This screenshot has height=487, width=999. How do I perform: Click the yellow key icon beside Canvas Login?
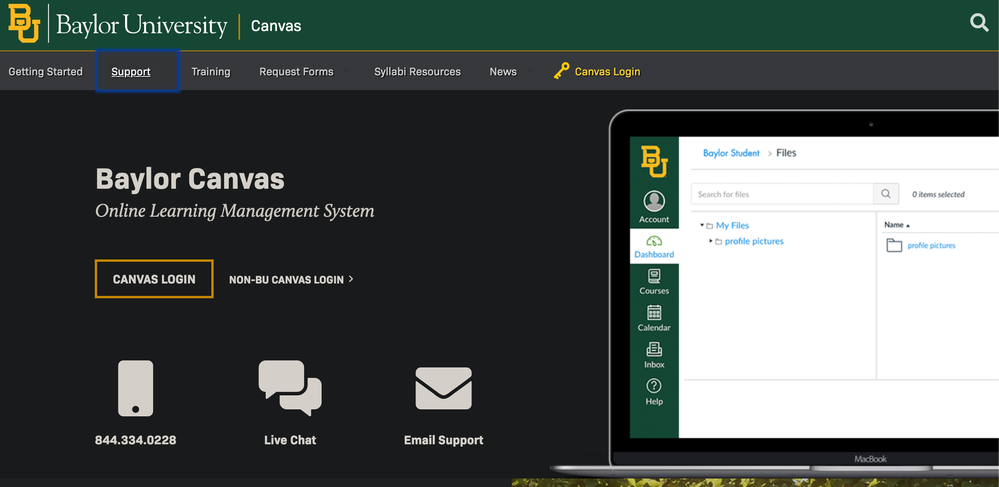[561, 71]
